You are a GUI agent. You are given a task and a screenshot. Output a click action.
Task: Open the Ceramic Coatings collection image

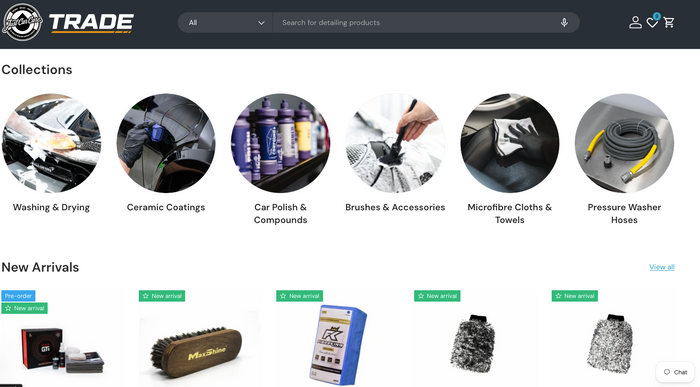[x=166, y=143]
